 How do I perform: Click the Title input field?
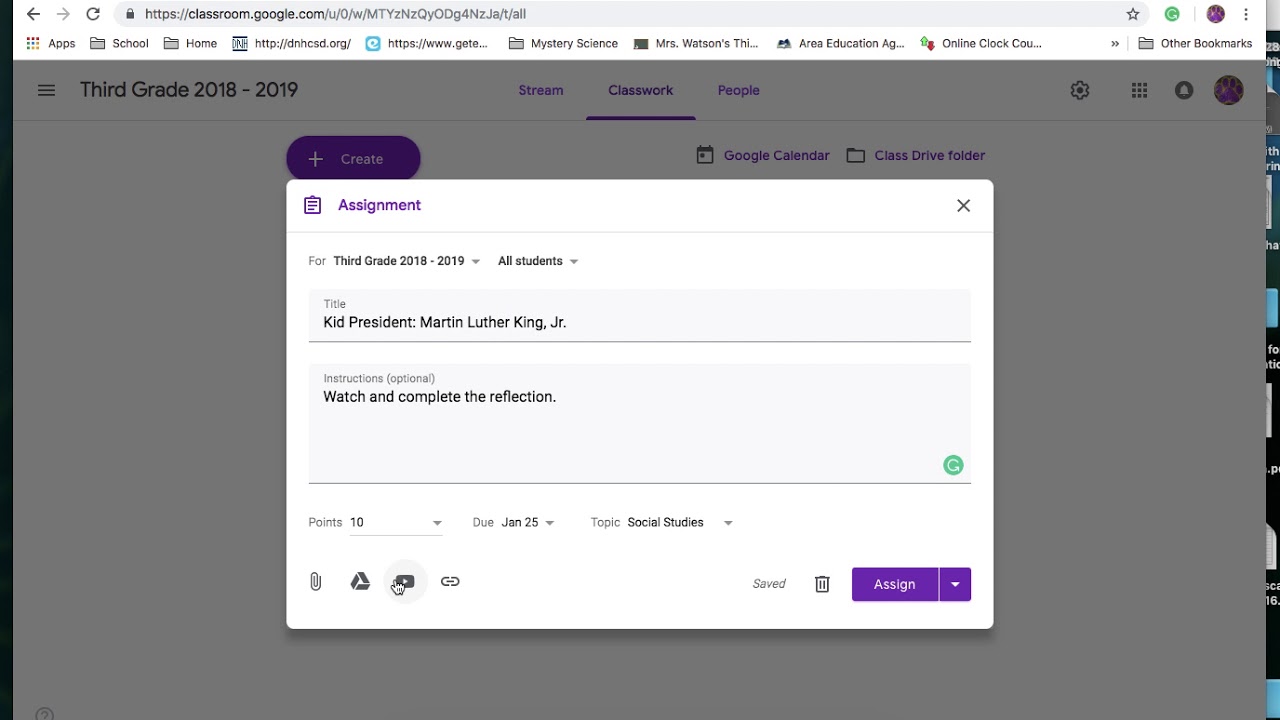coord(640,316)
